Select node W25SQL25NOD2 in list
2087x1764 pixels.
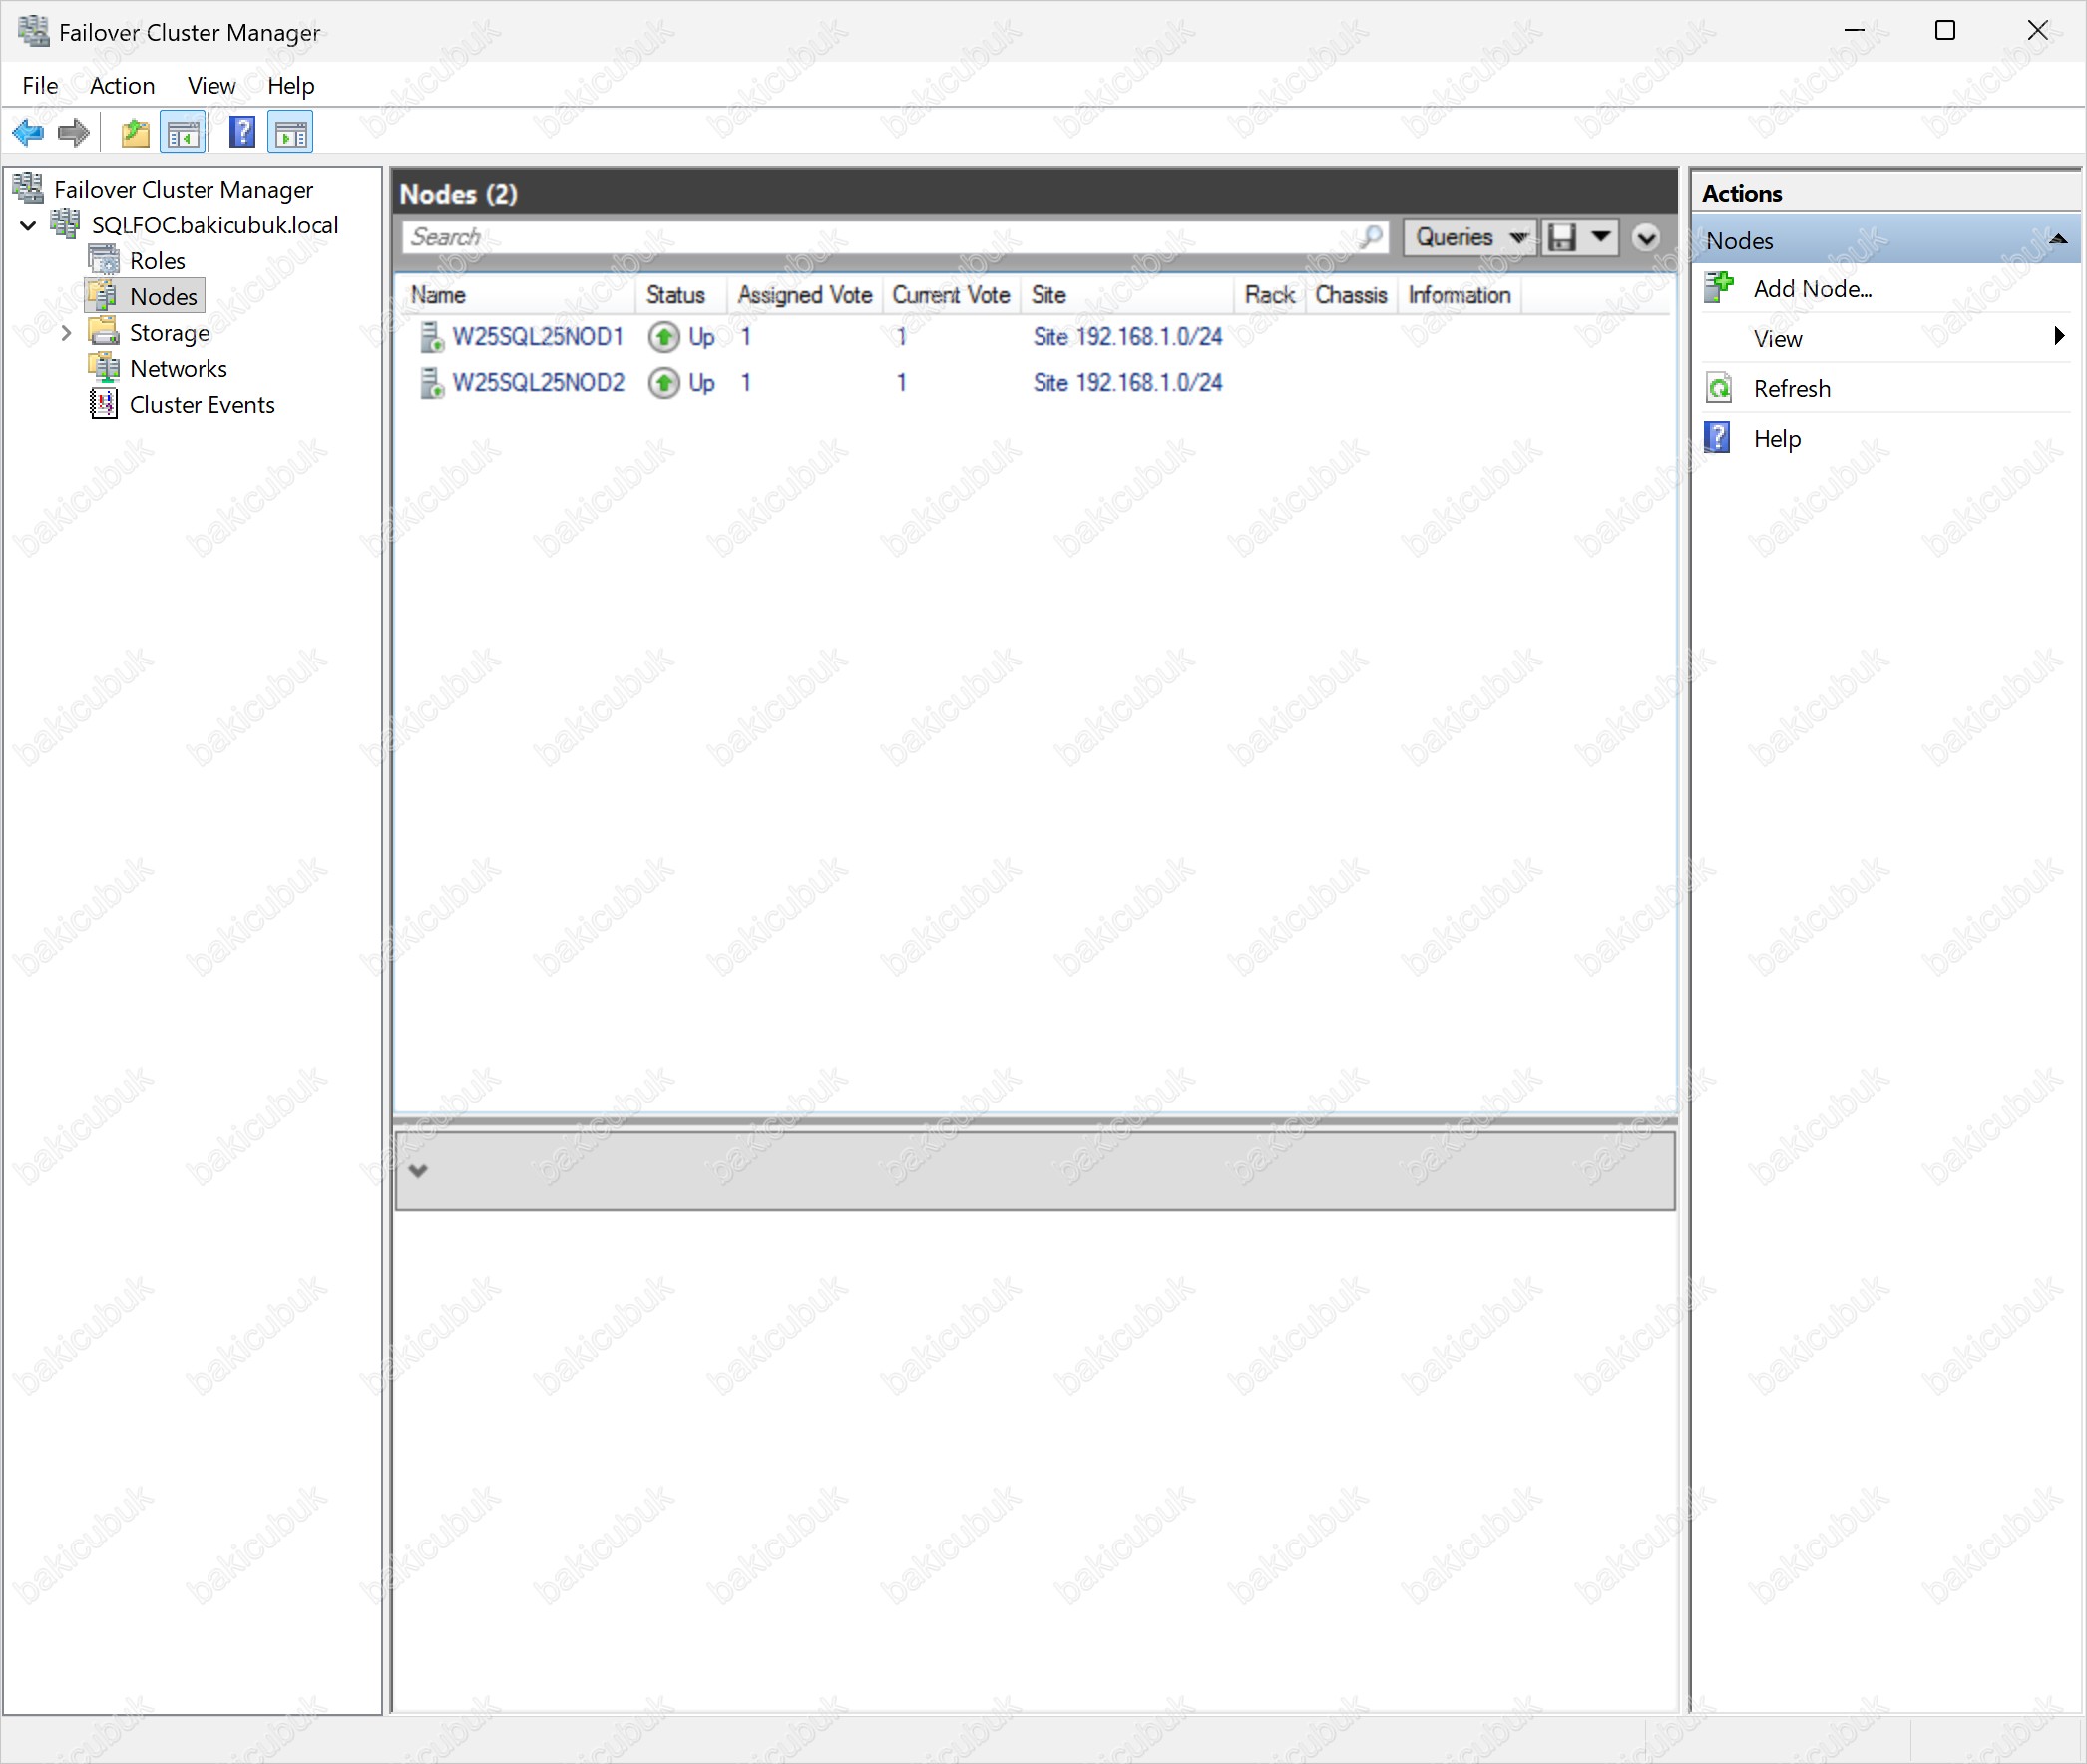[x=538, y=383]
